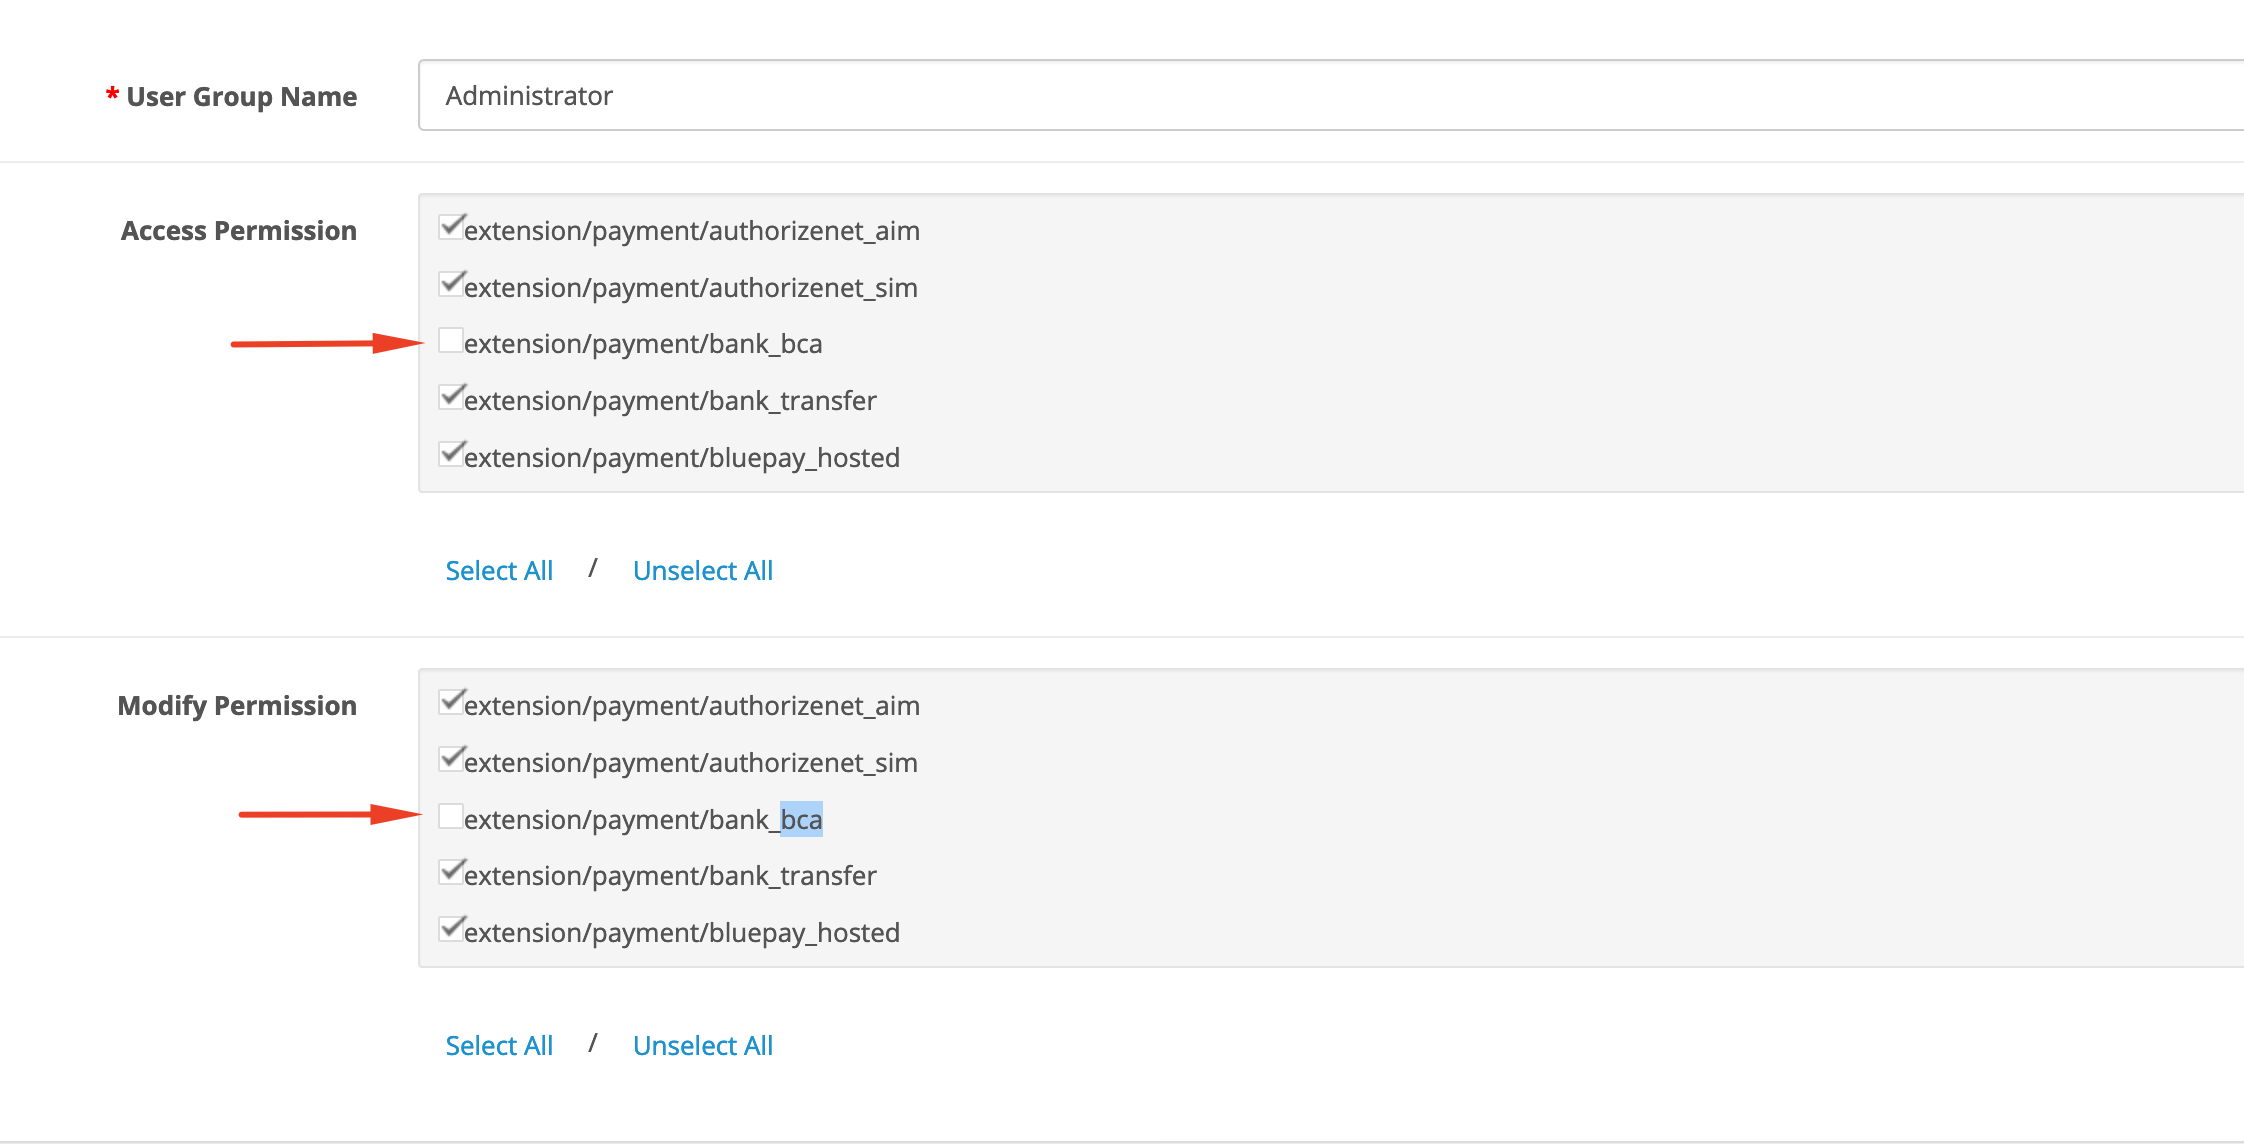Click bank_bca text in Access Permission
This screenshot has width=2244, height=1144.
coord(643,344)
